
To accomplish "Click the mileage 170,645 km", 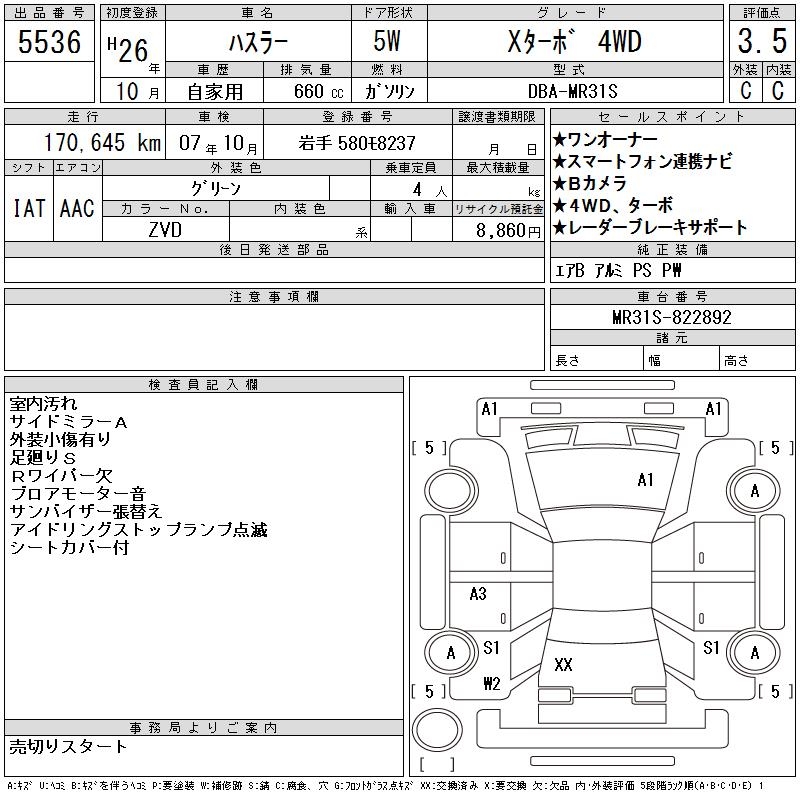I will [102, 142].
